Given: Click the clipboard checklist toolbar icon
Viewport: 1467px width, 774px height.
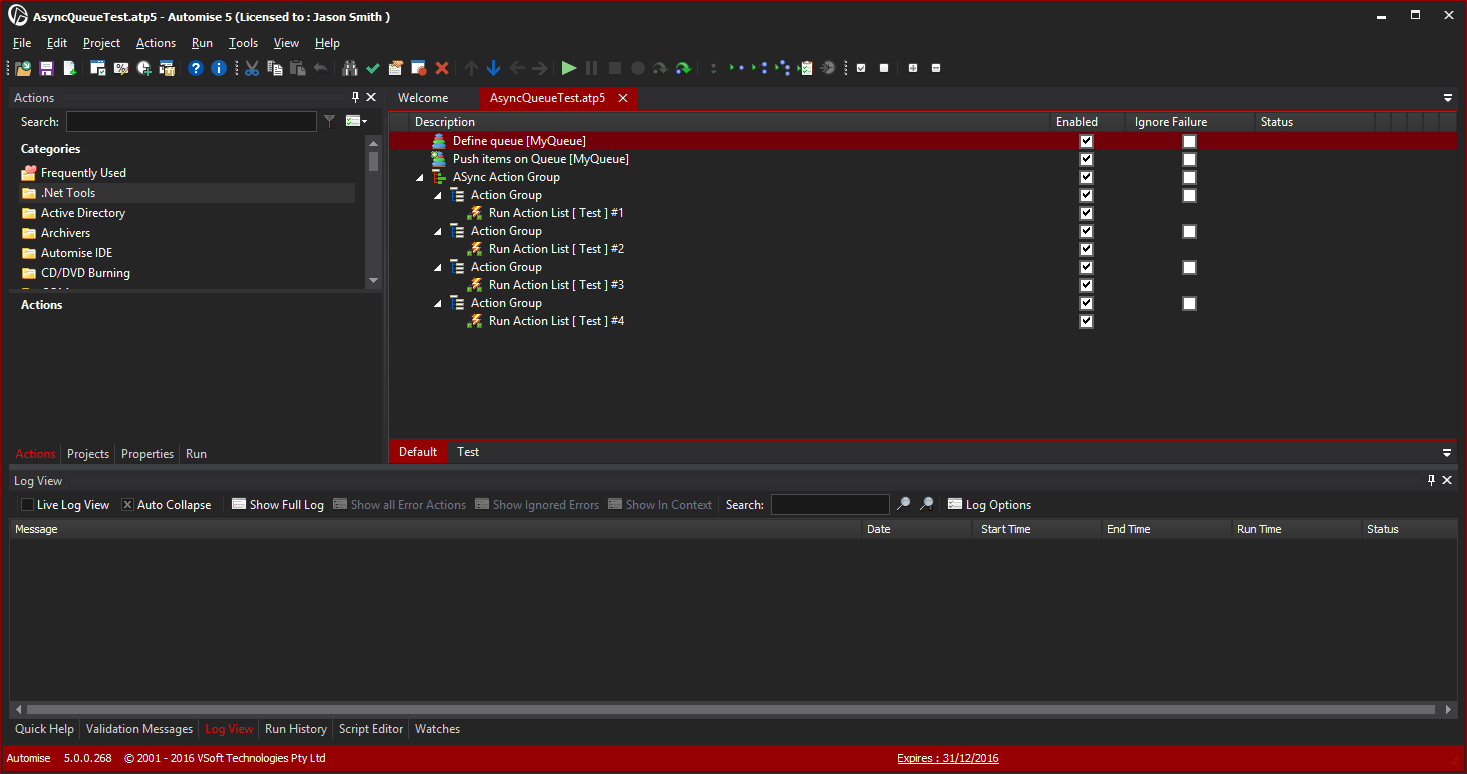Looking at the screenshot, I should click(x=806, y=68).
